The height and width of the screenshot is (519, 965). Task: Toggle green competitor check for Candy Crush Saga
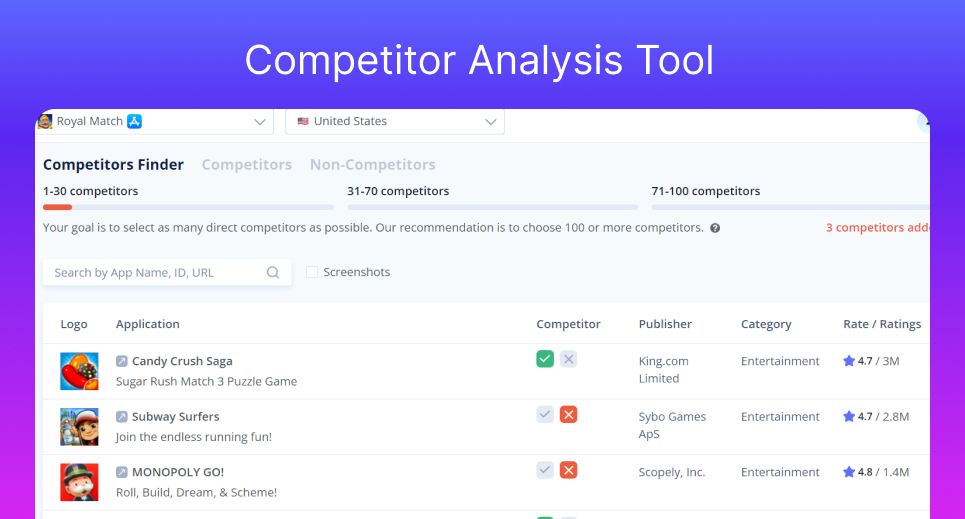click(x=545, y=359)
